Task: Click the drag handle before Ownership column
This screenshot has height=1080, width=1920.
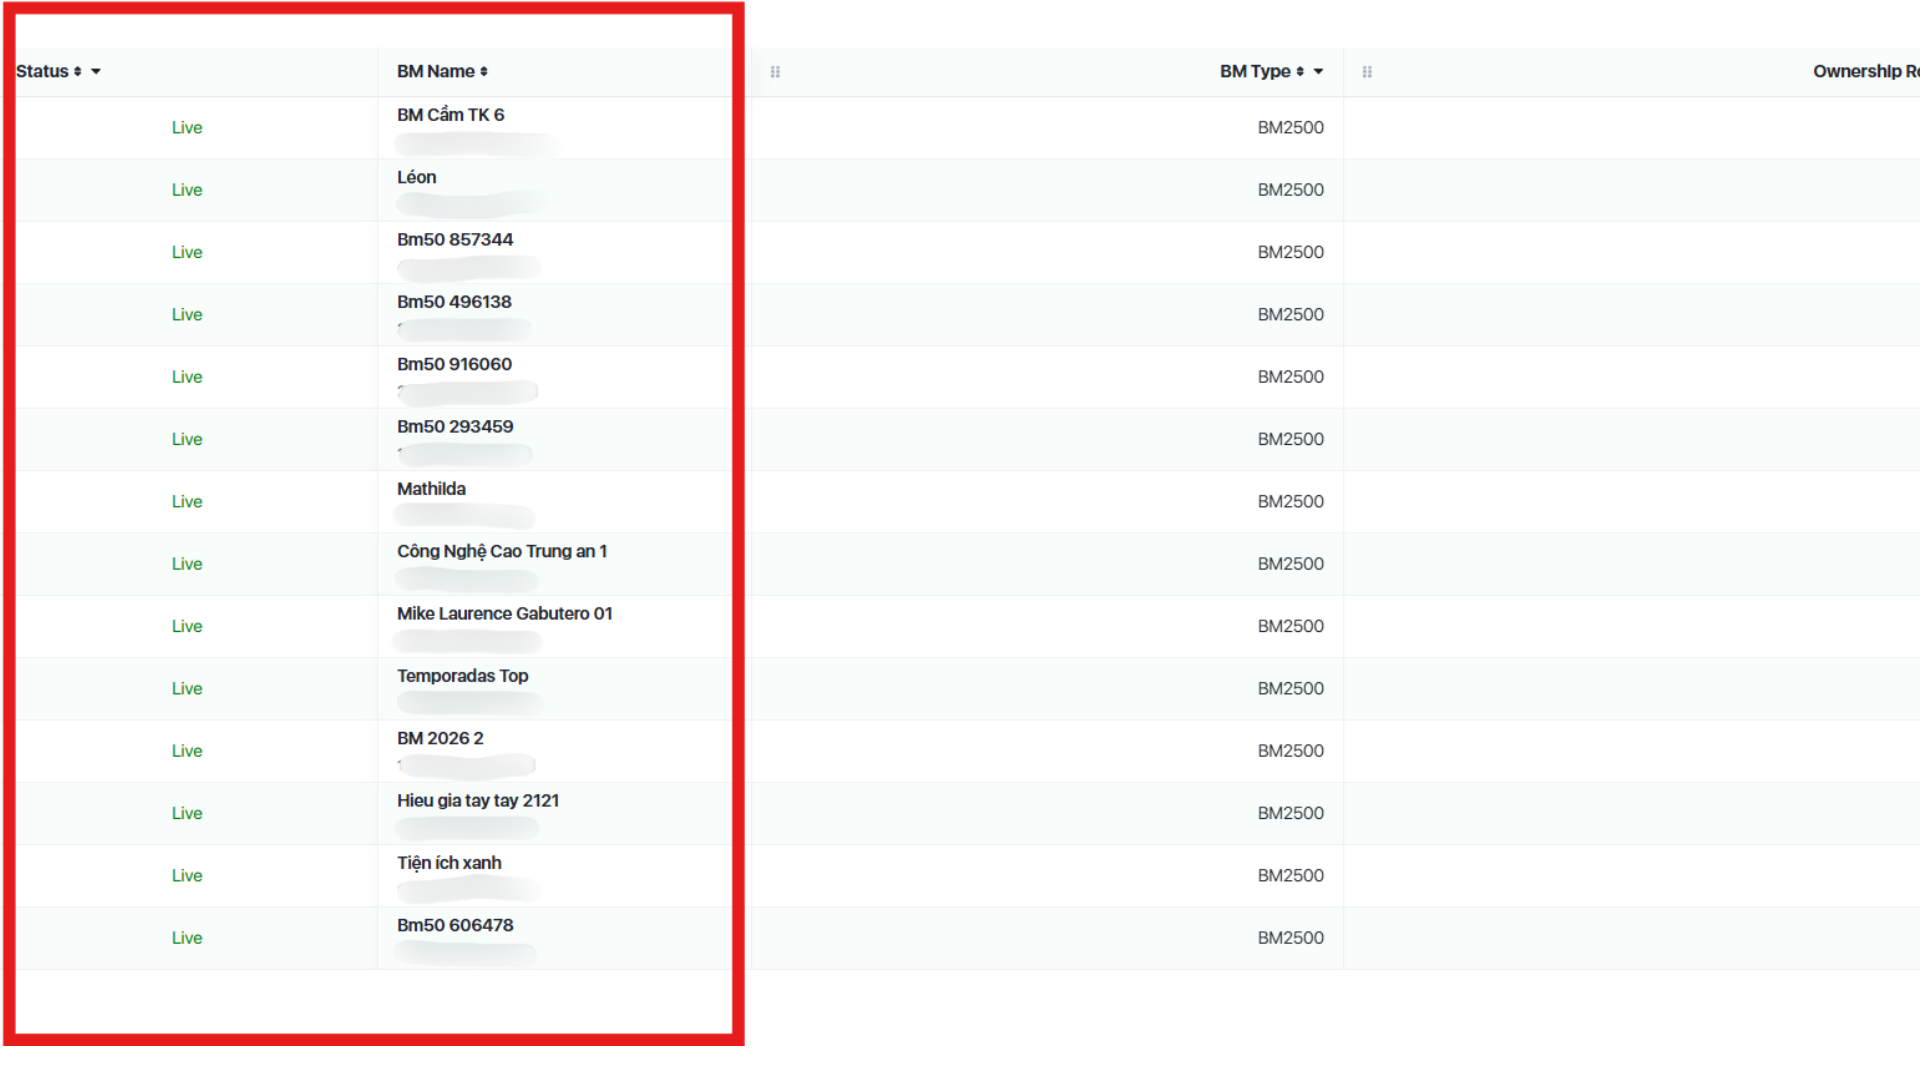Action: (x=1367, y=72)
